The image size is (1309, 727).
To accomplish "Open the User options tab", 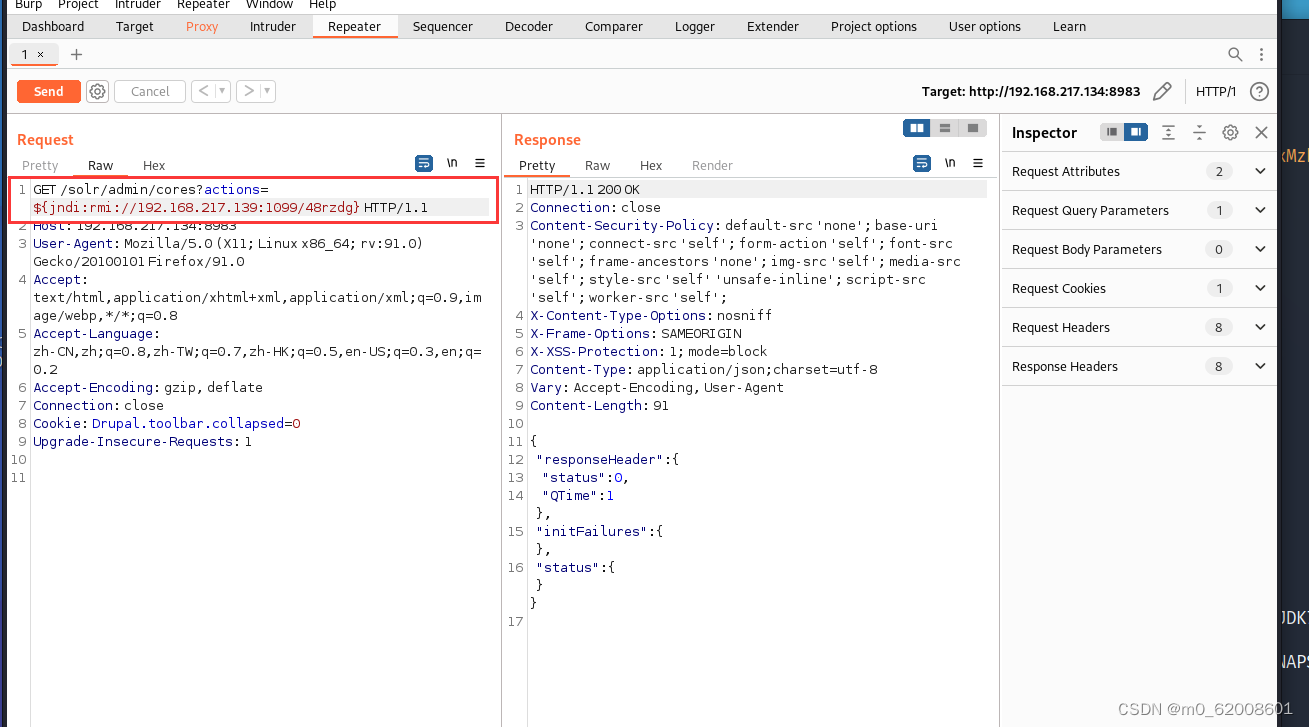I will (x=985, y=26).
